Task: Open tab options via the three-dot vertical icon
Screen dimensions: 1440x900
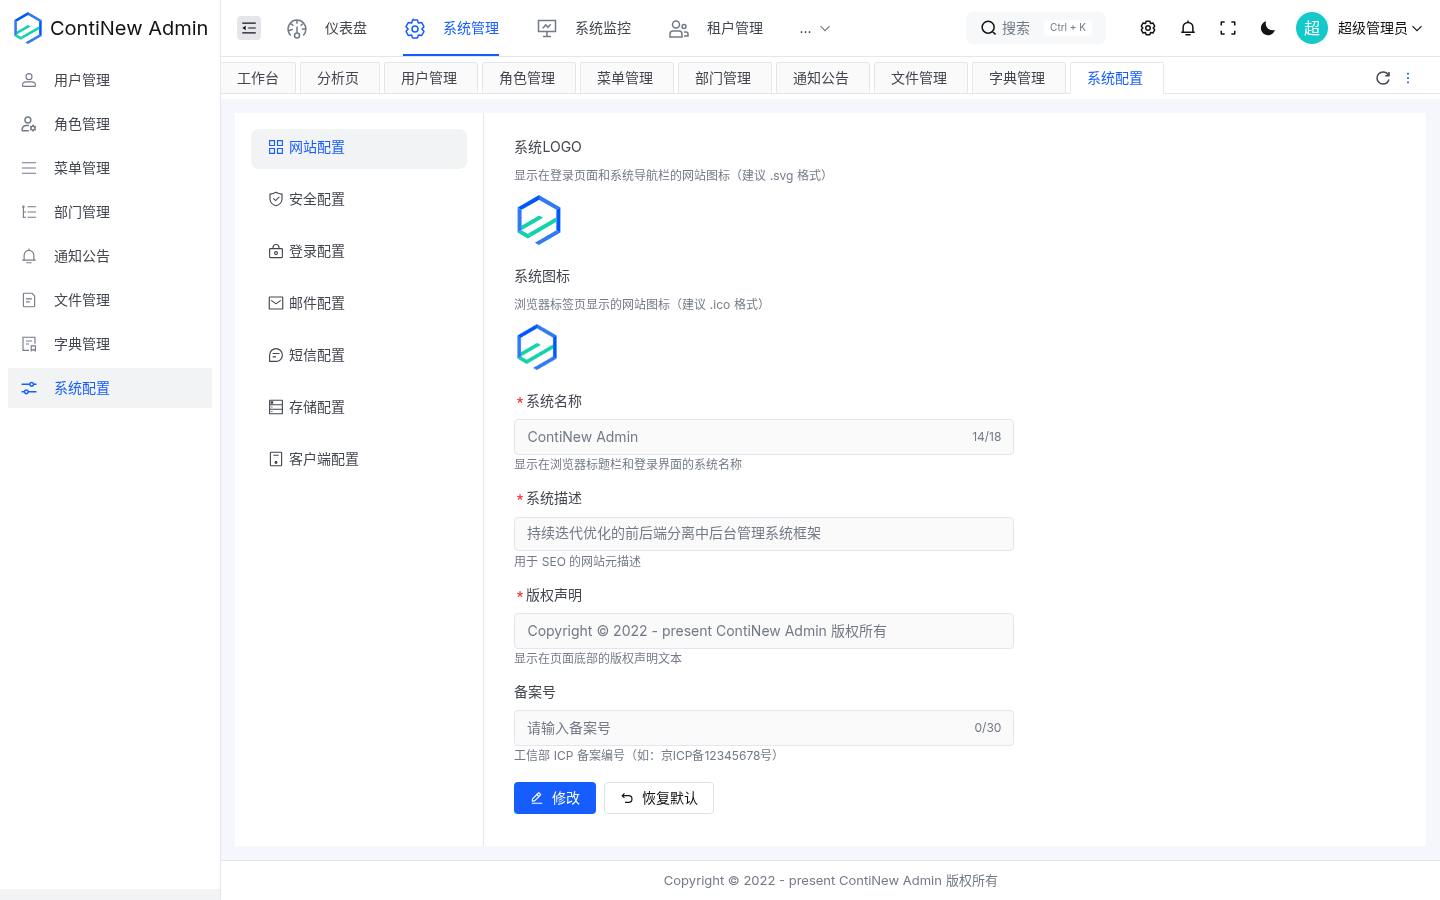Action: coord(1408,78)
